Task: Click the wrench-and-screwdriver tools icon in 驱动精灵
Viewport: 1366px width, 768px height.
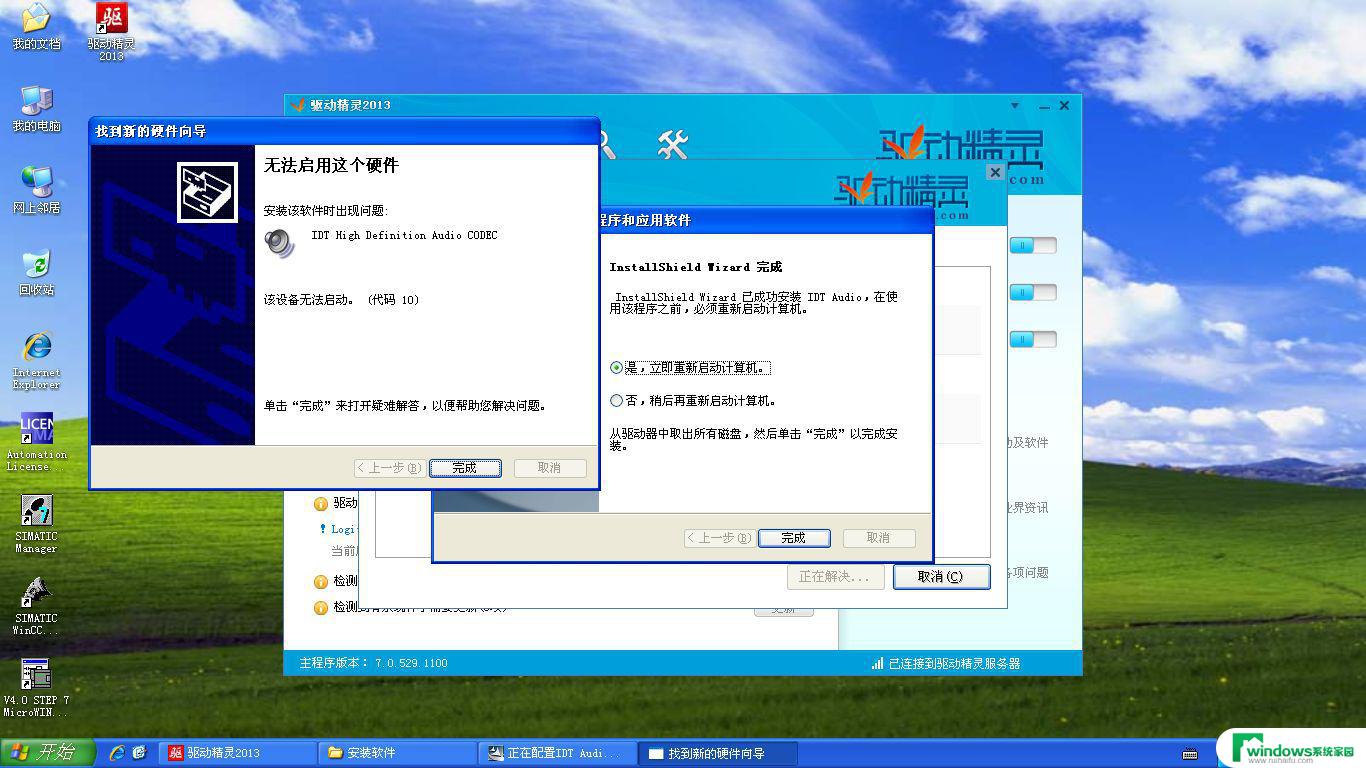Action: pyautogui.click(x=673, y=145)
